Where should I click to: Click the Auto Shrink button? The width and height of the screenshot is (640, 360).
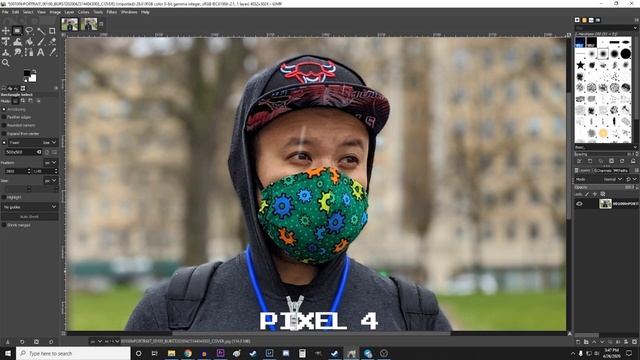[30, 216]
